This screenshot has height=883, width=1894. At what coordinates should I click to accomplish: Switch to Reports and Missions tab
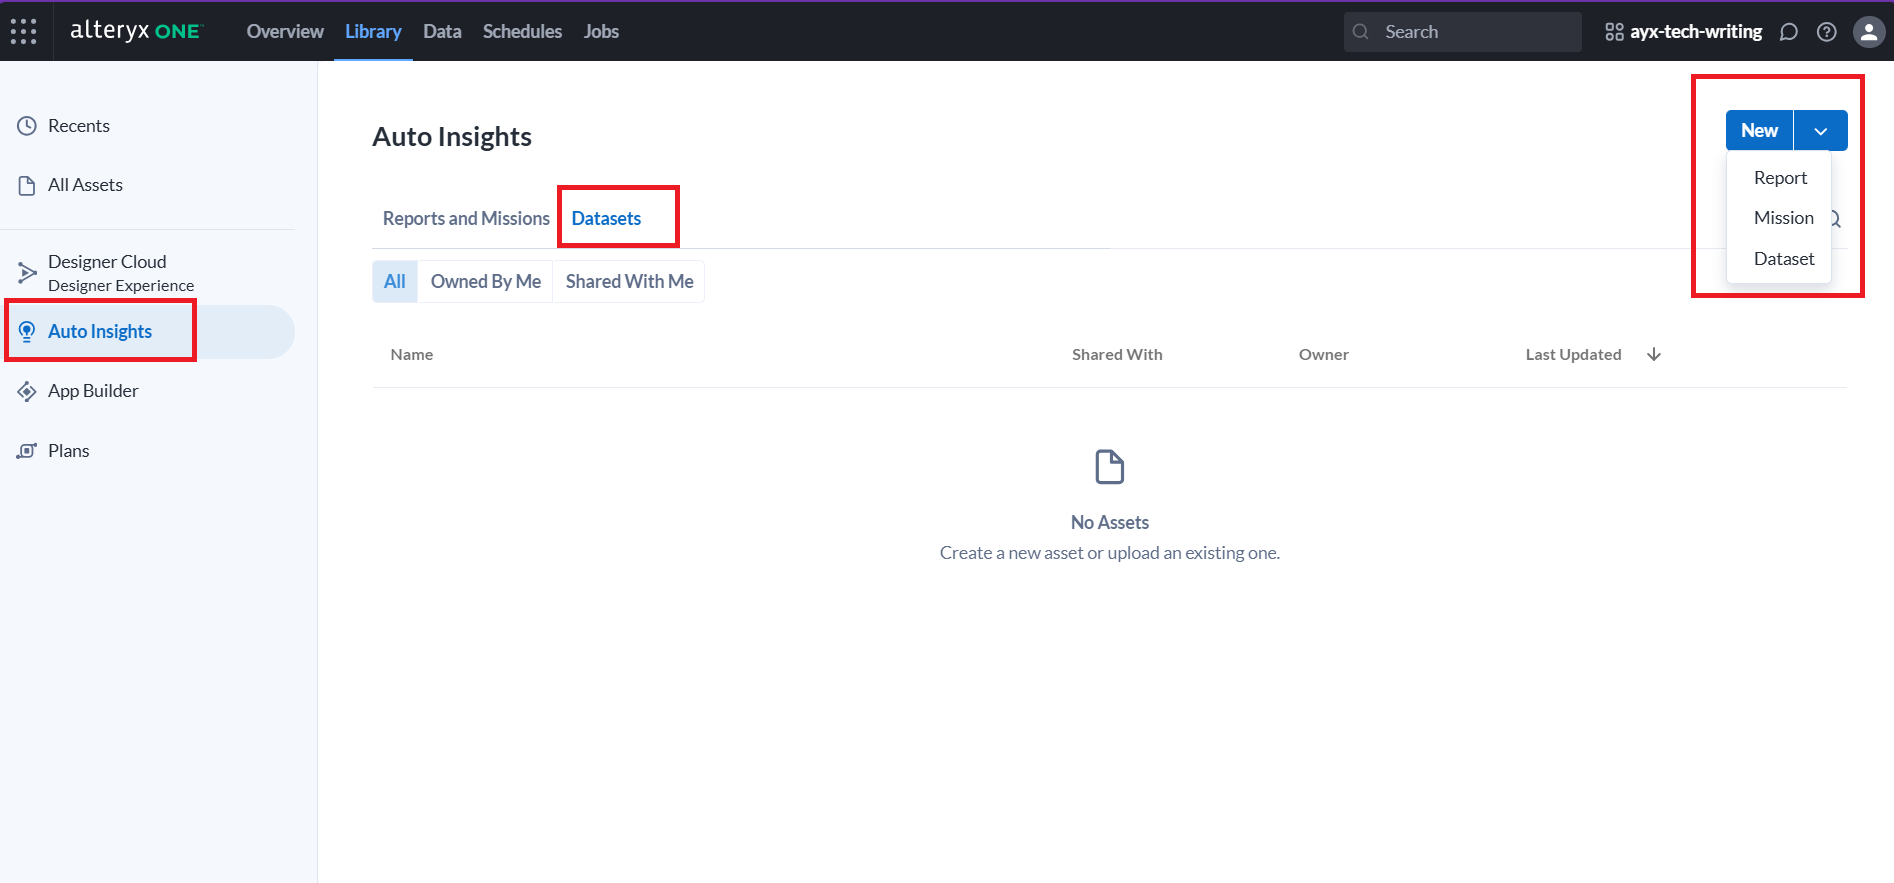[x=466, y=219]
